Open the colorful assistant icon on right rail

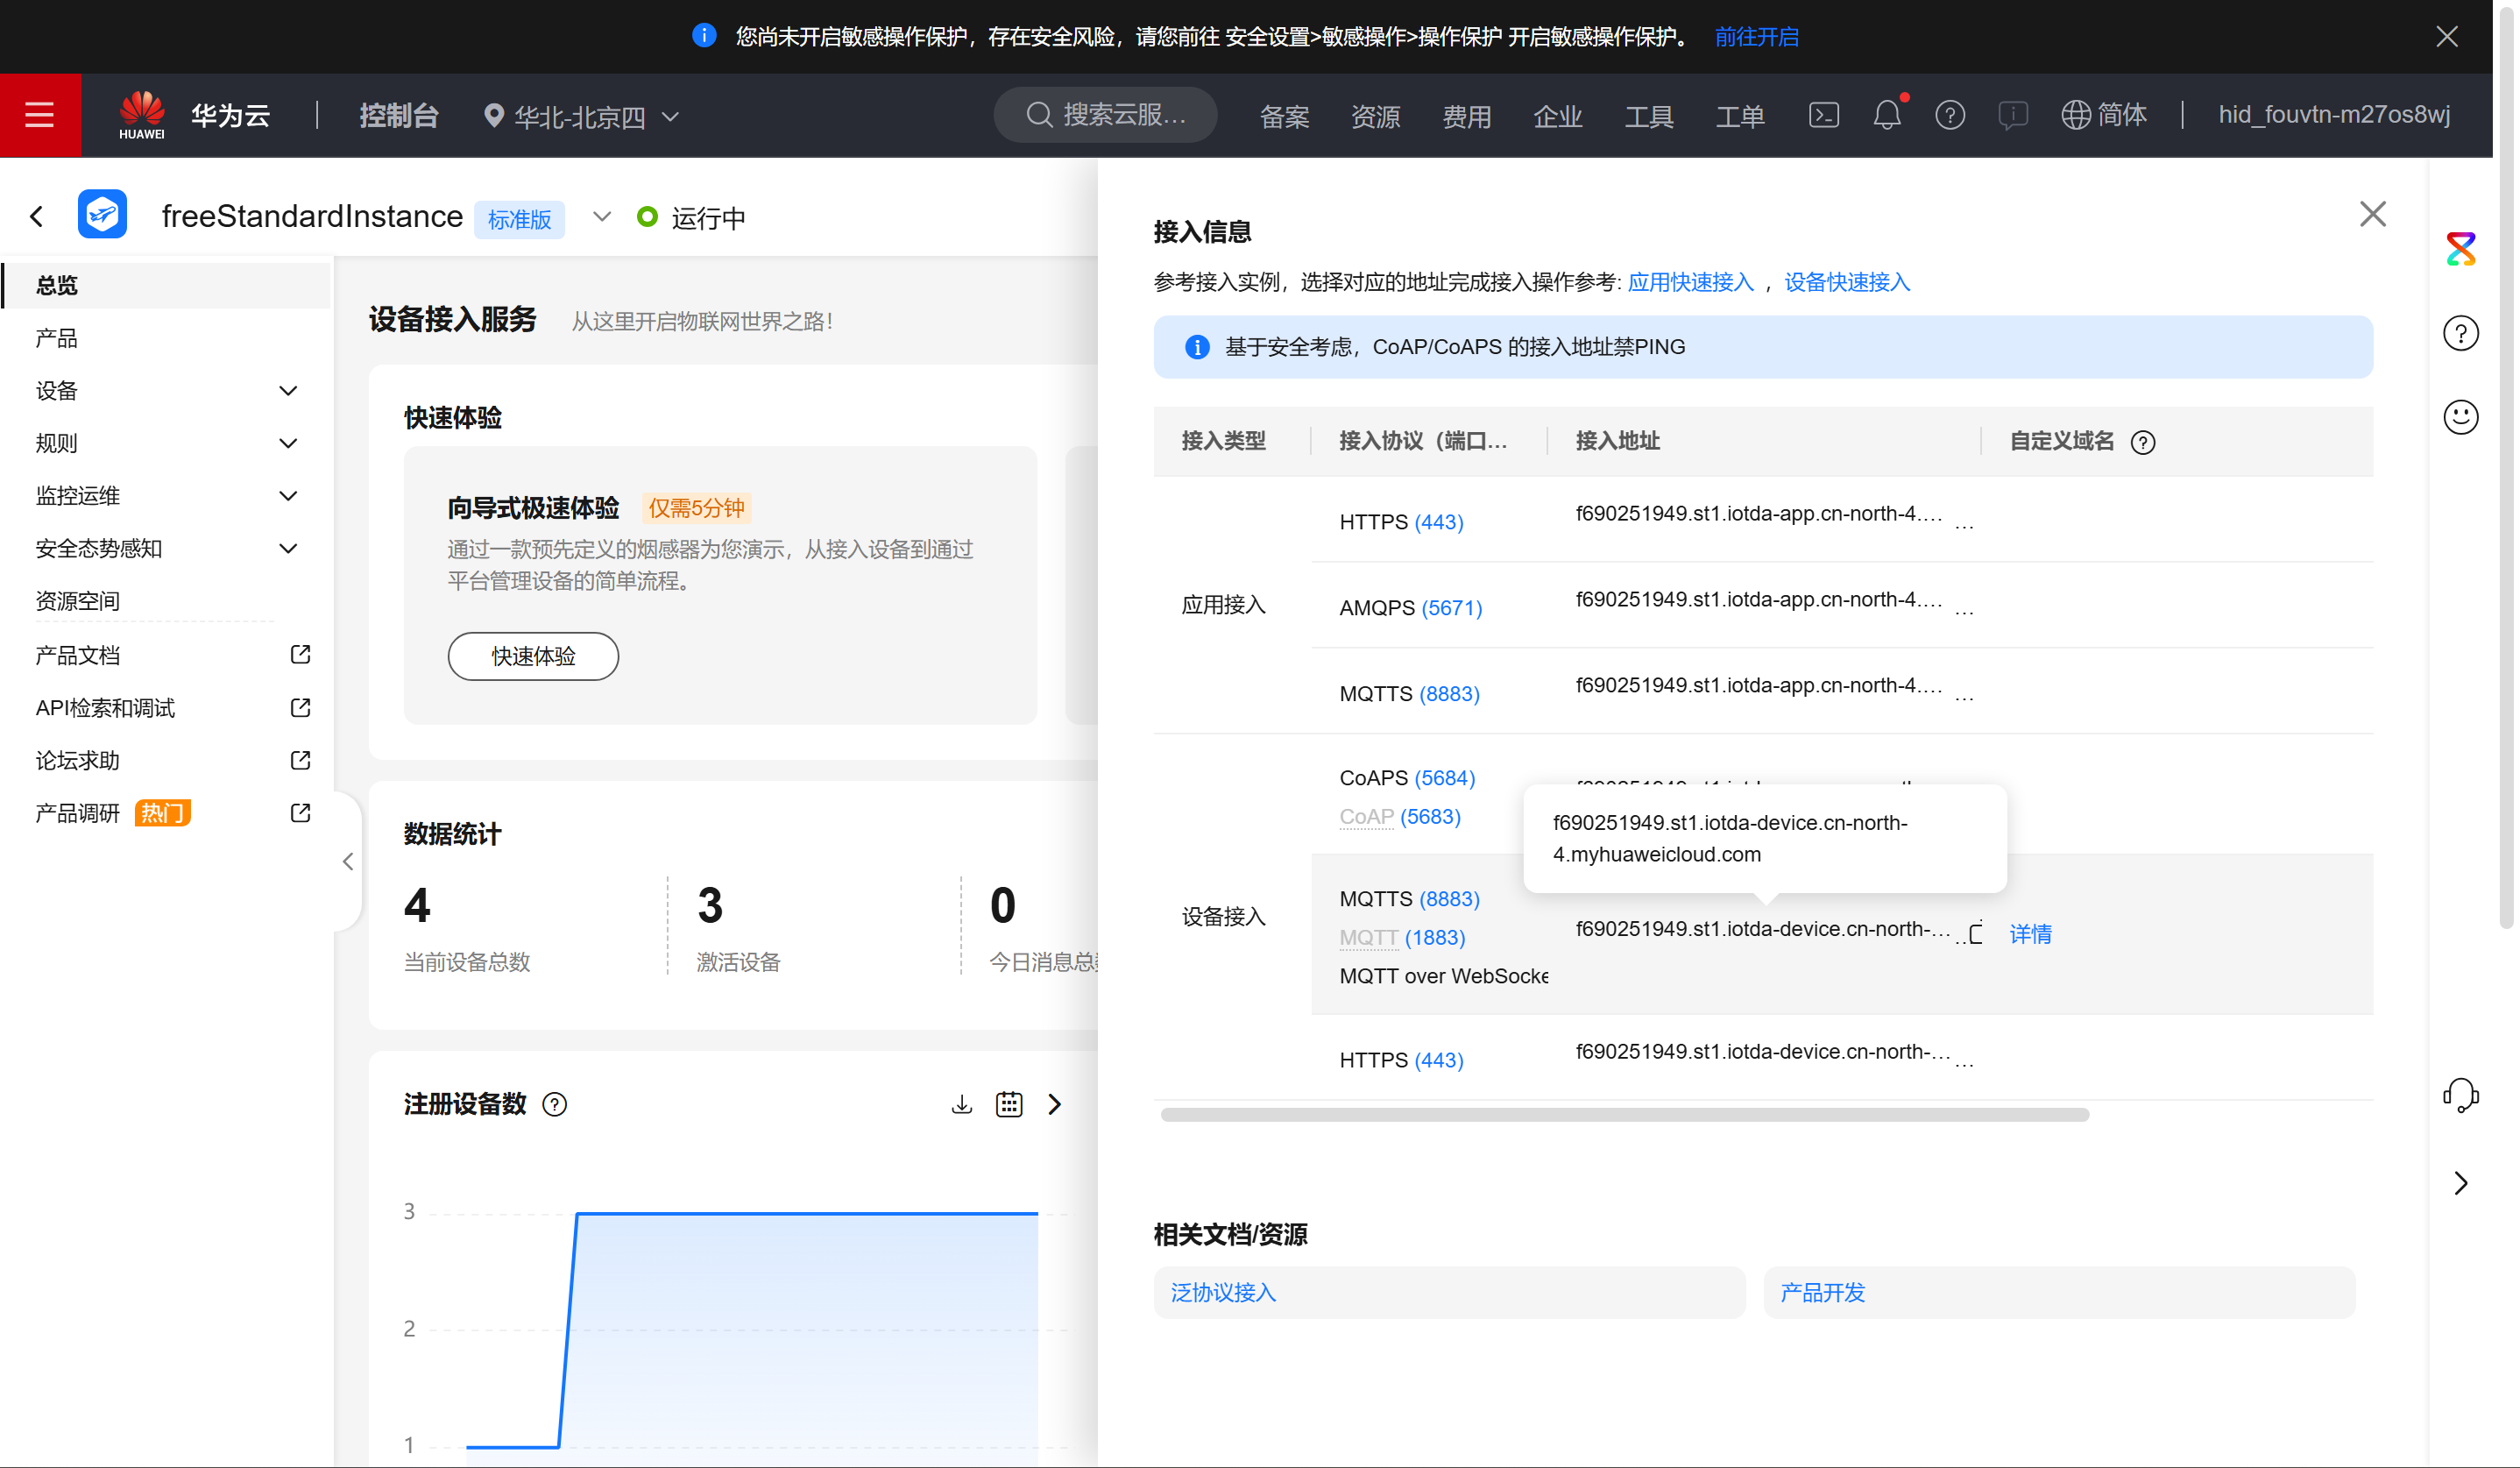click(x=2460, y=249)
